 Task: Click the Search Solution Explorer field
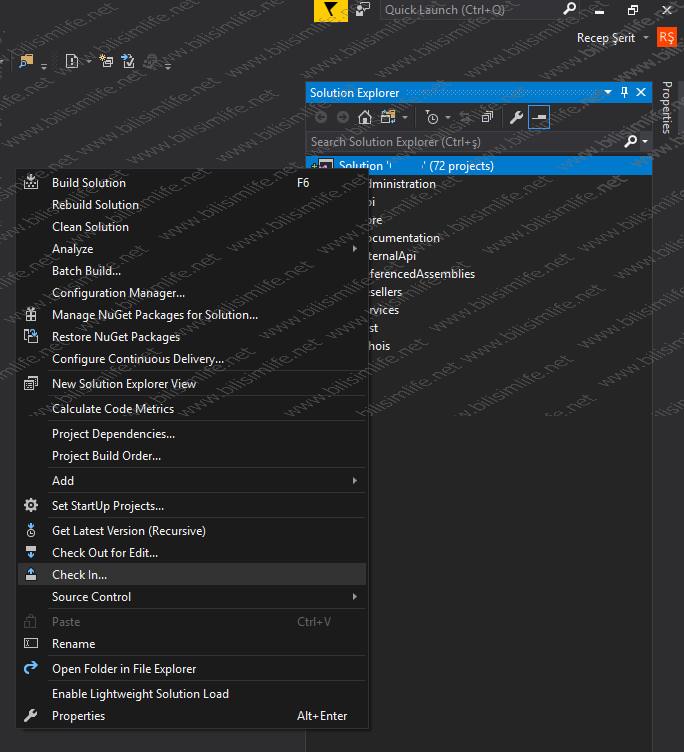pyautogui.click(x=465, y=141)
